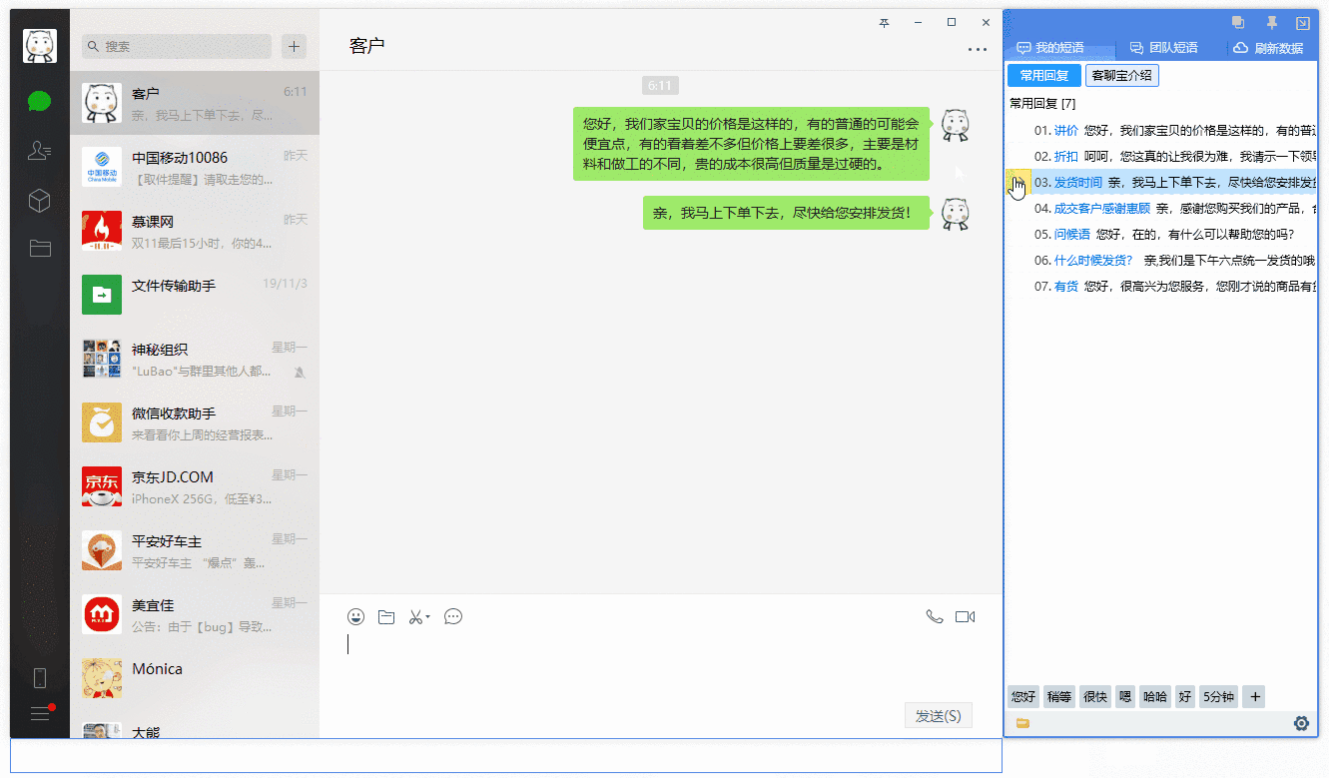Click the copy windows icon in phrase panel
Screen dimensions: 1329x778
click(x=1238, y=22)
